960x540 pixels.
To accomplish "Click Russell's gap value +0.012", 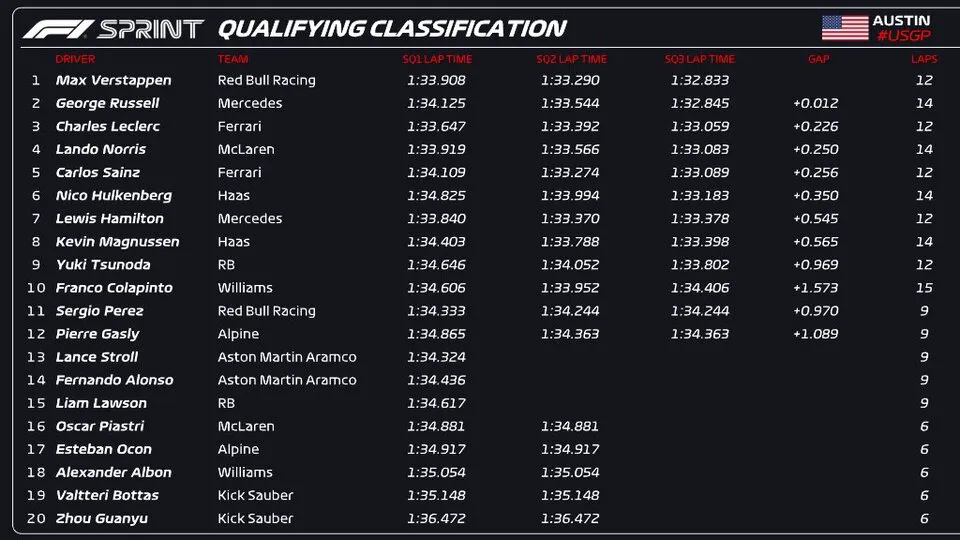I will 815,103.
